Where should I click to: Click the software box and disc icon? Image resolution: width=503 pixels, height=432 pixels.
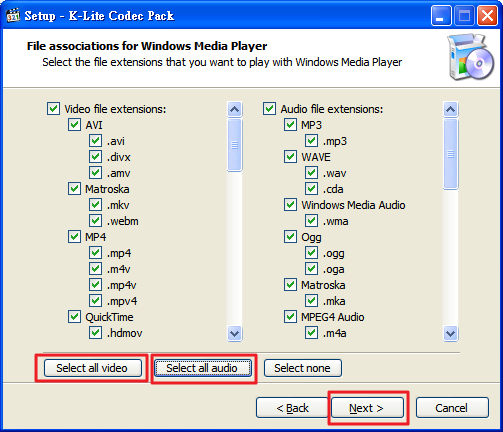471,57
